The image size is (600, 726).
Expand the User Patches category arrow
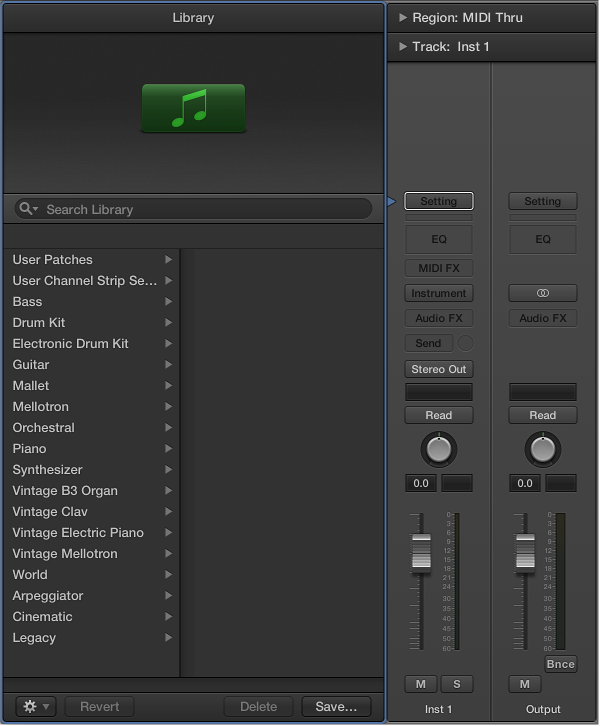tap(169, 260)
